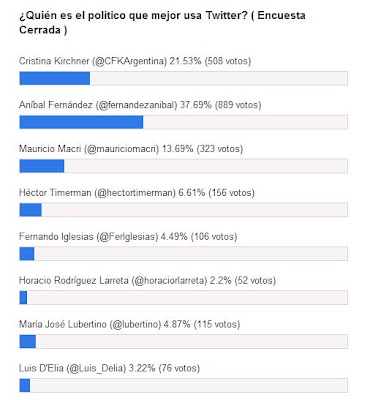The width and height of the screenshot is (370, 400).
Task: Click Cristina Kirchner's 21.53% progress bar
Action: 184,78
